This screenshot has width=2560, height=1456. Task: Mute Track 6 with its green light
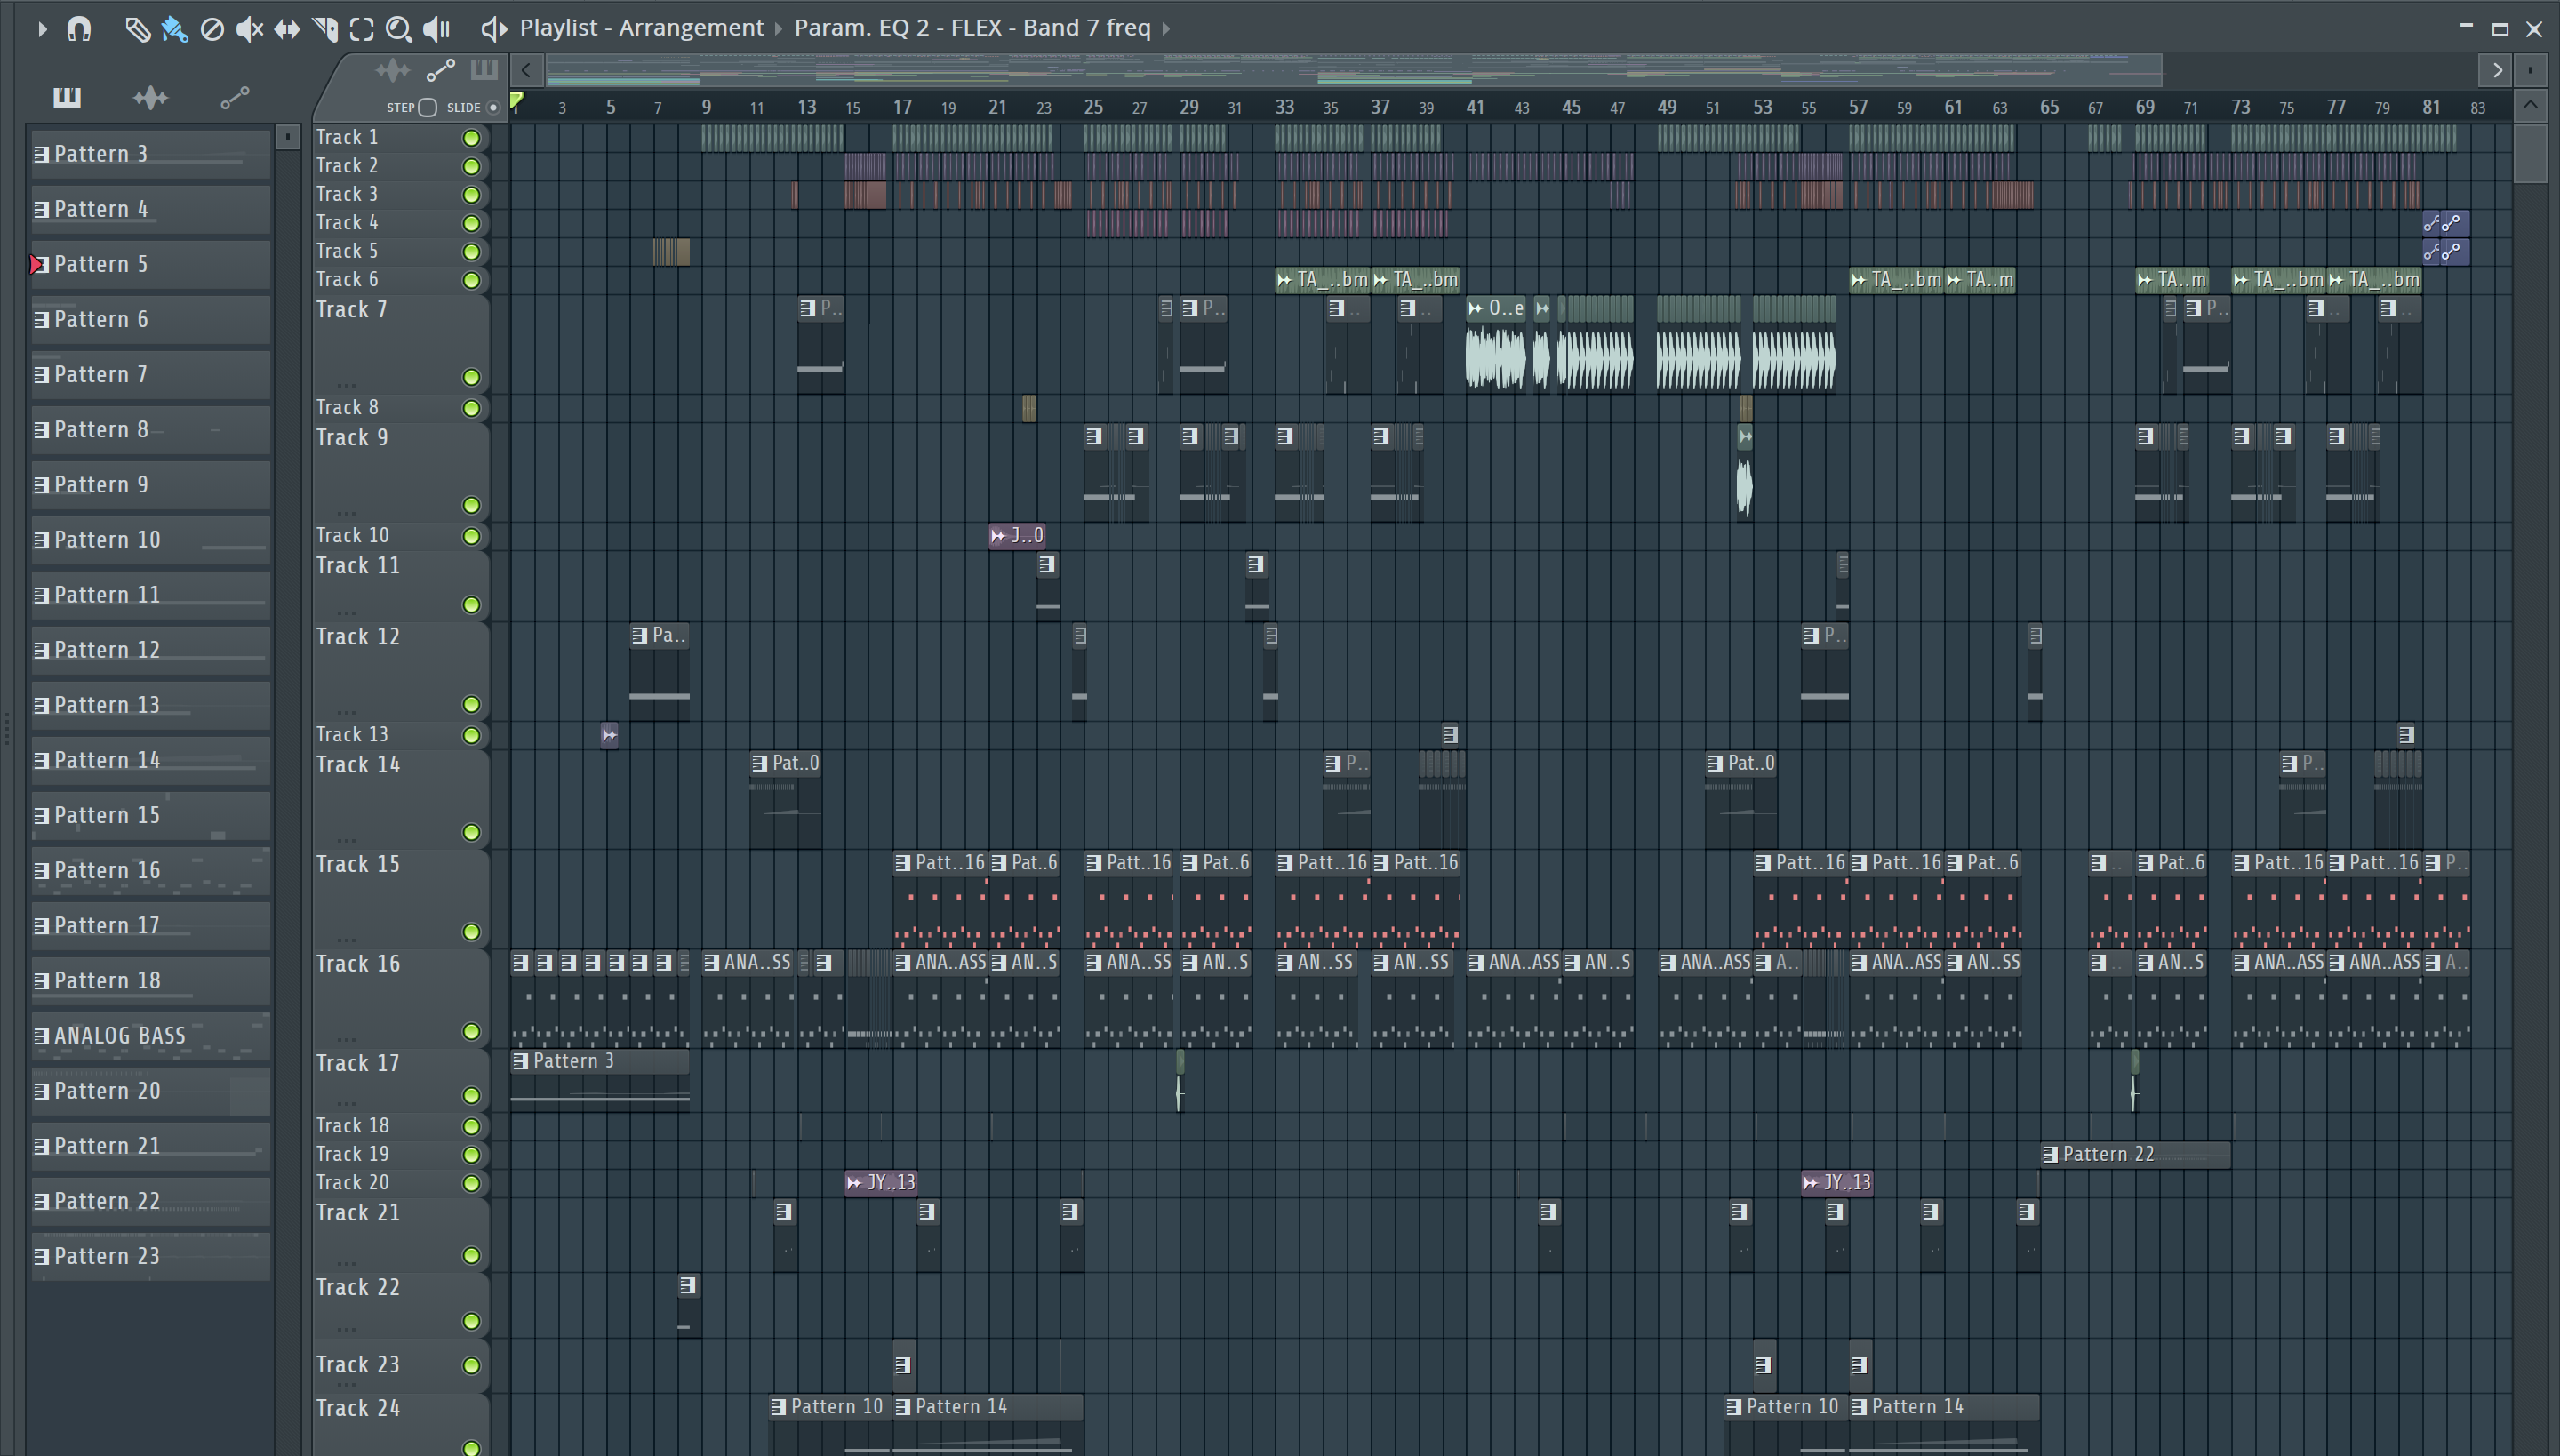point(471,280)
